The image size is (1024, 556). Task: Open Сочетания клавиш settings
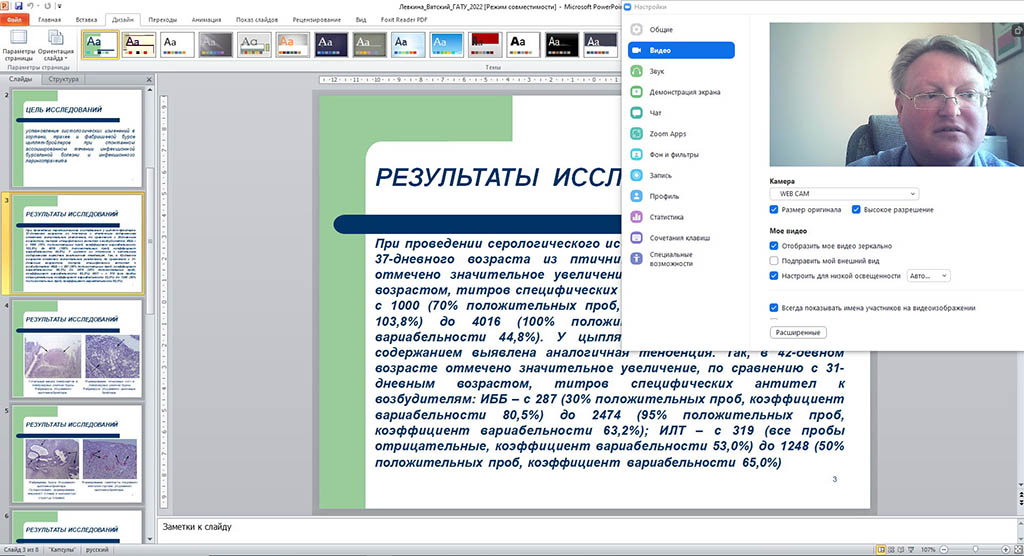[x=681, y=238]
